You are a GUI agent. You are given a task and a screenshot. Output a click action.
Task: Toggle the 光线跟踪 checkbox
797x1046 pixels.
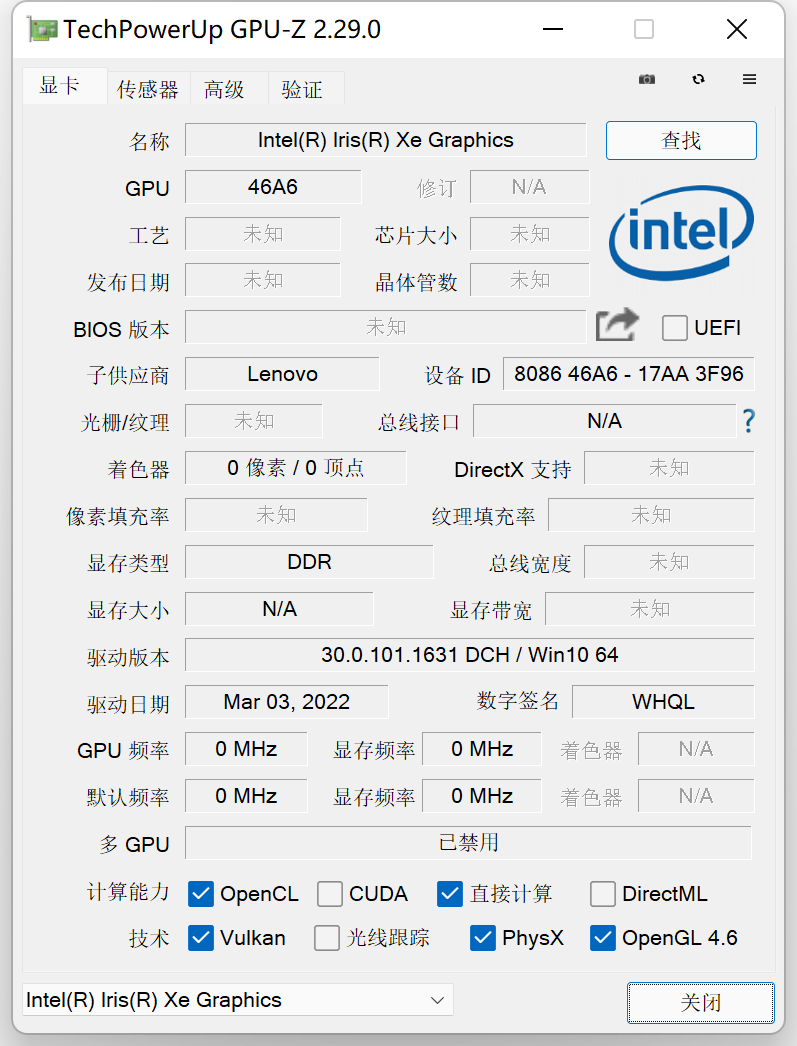327,938
